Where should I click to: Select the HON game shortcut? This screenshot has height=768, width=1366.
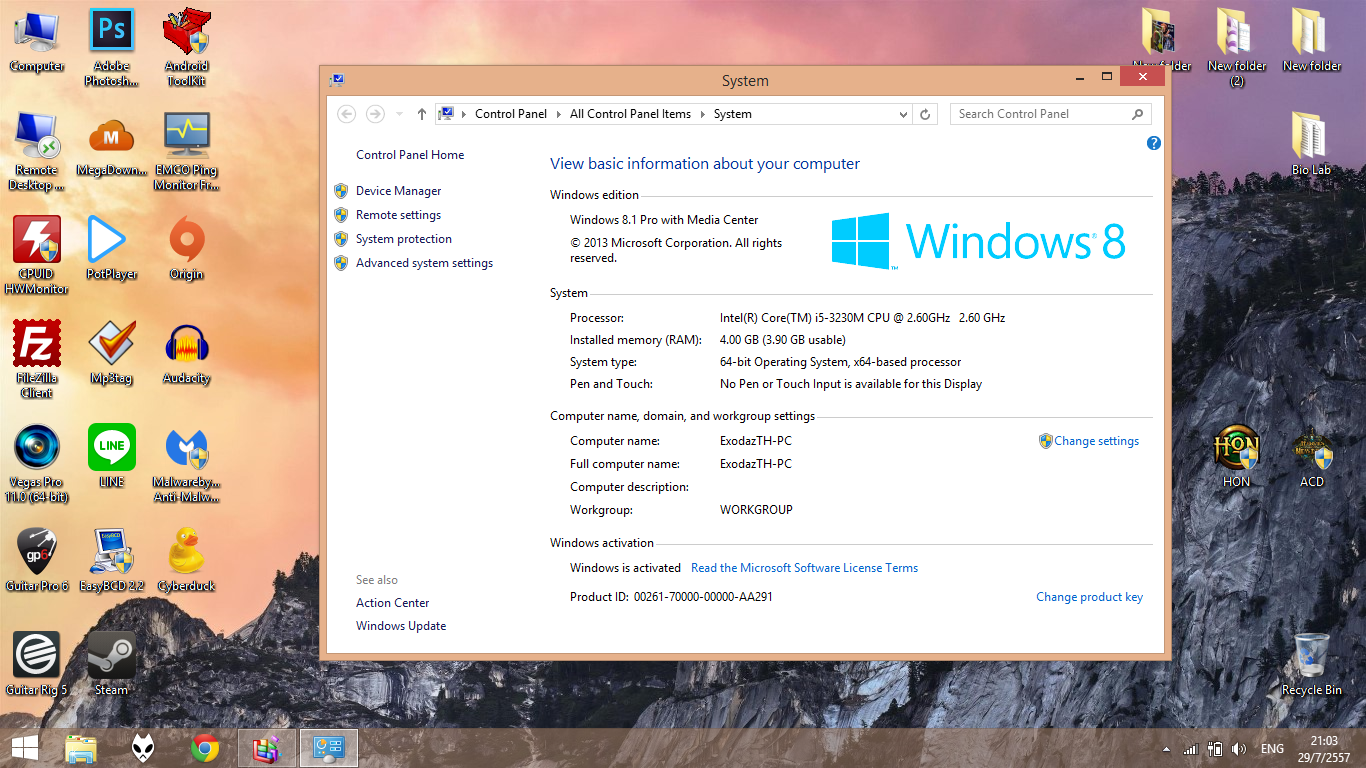[x=1237, y=456]
